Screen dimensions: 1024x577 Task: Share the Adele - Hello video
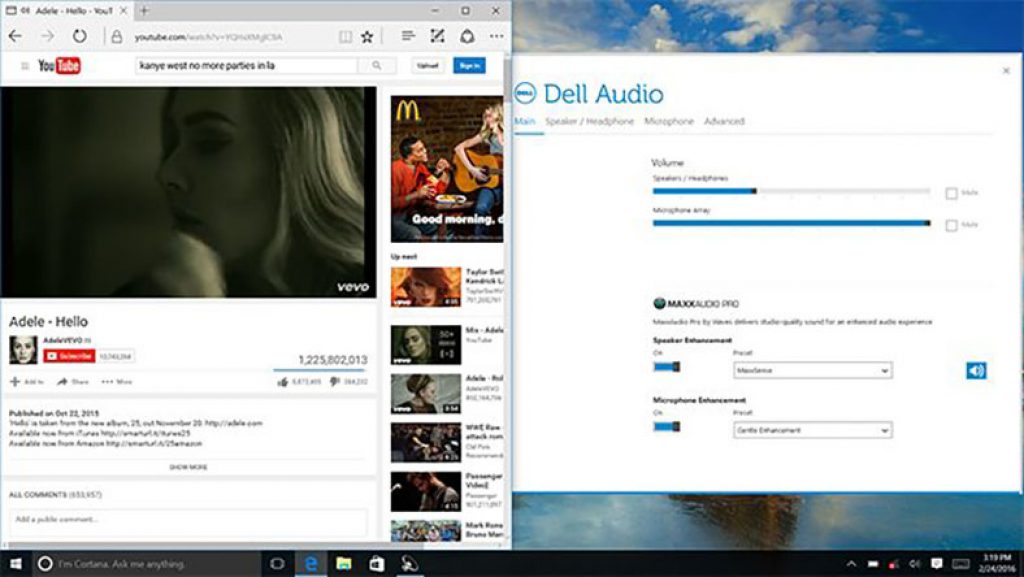(72, 382)
